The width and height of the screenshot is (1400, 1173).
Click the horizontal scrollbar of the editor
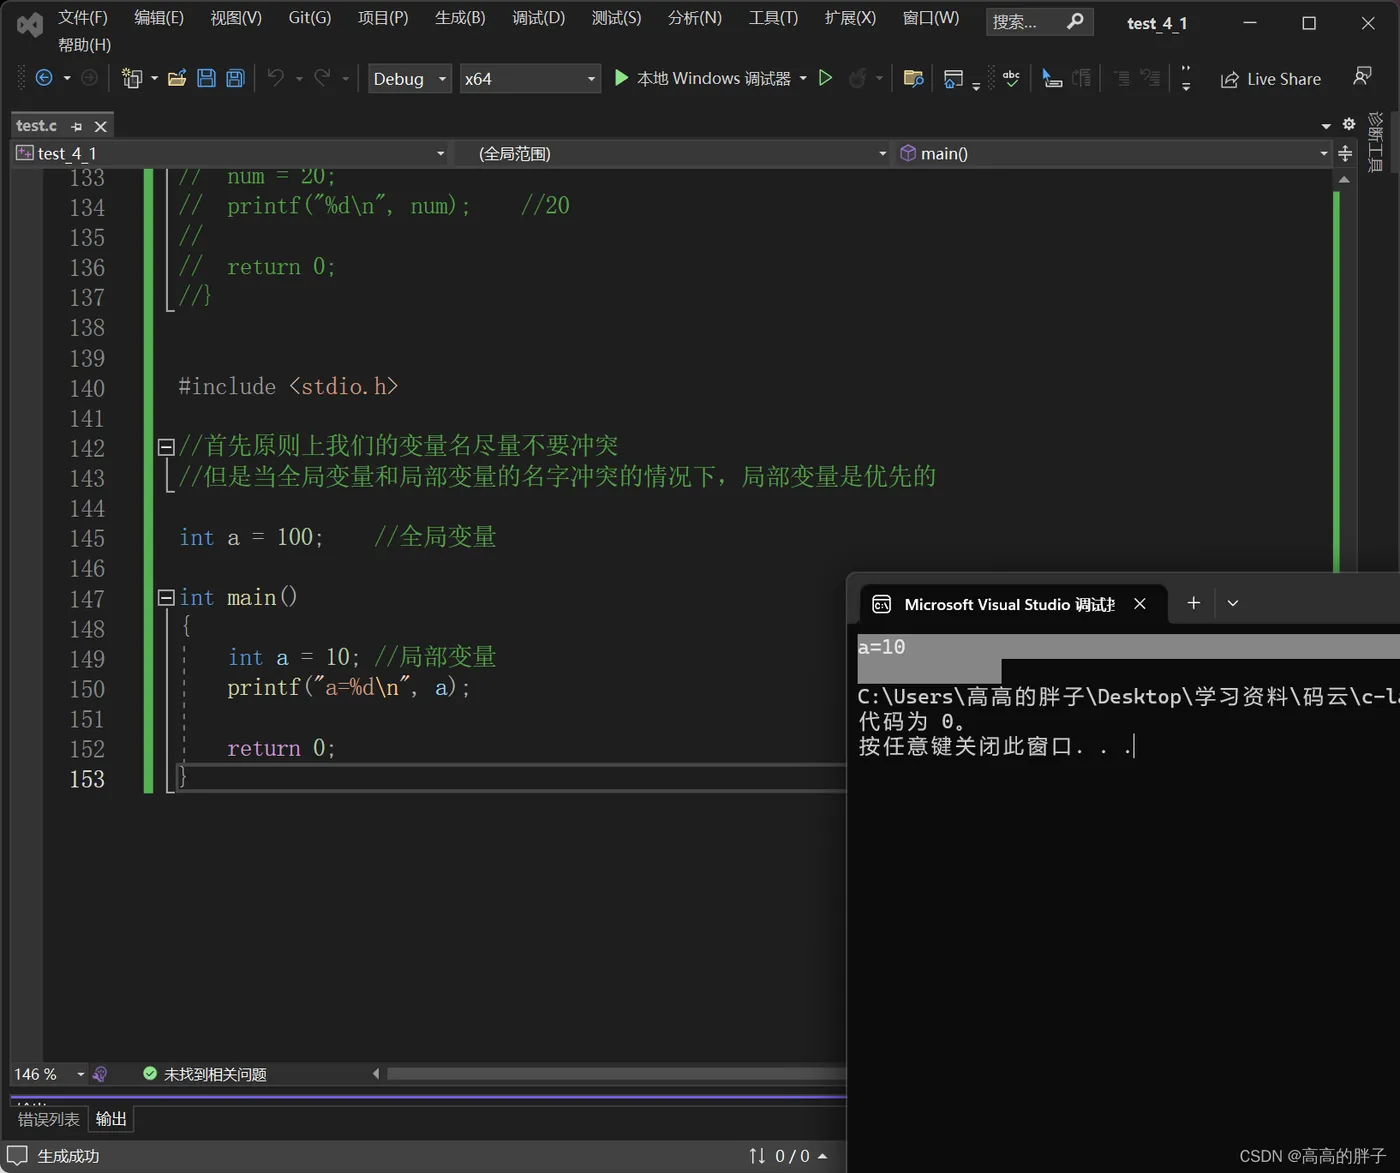[616, 1074]
